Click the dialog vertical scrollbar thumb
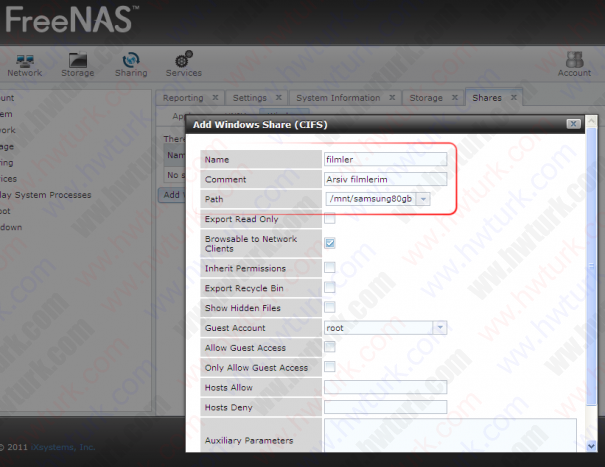The width and height of the screenshot is (605, 467). [x=591, y=266]
